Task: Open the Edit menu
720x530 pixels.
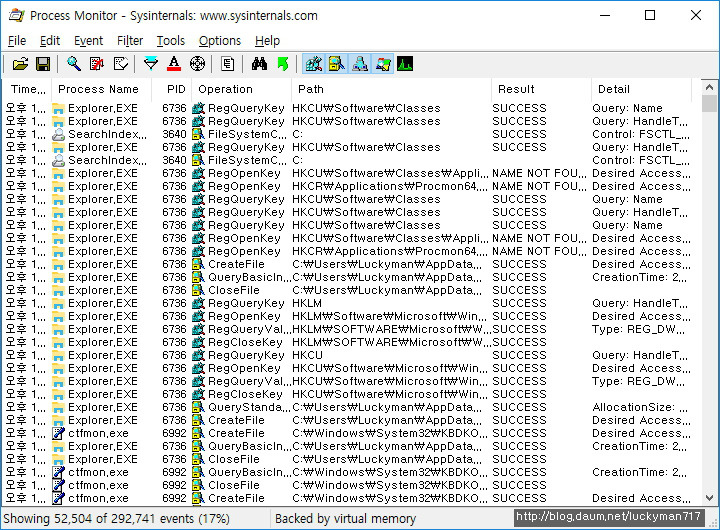Action: 50,41
